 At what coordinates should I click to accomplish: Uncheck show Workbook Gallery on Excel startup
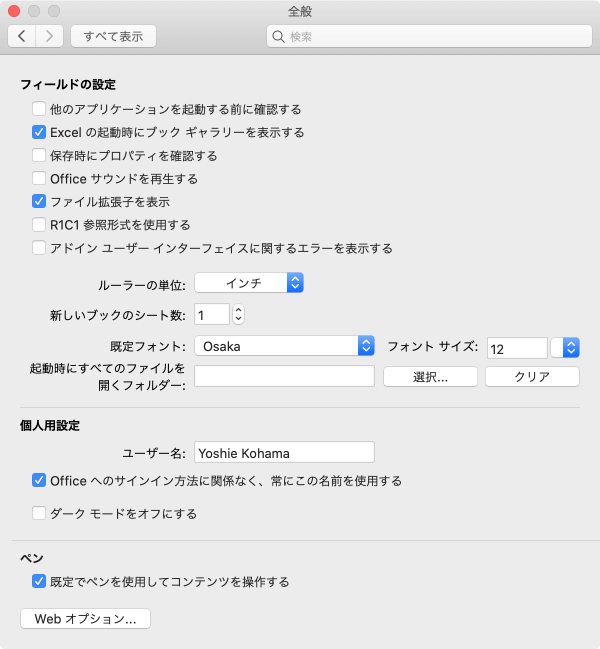(39, 132)
